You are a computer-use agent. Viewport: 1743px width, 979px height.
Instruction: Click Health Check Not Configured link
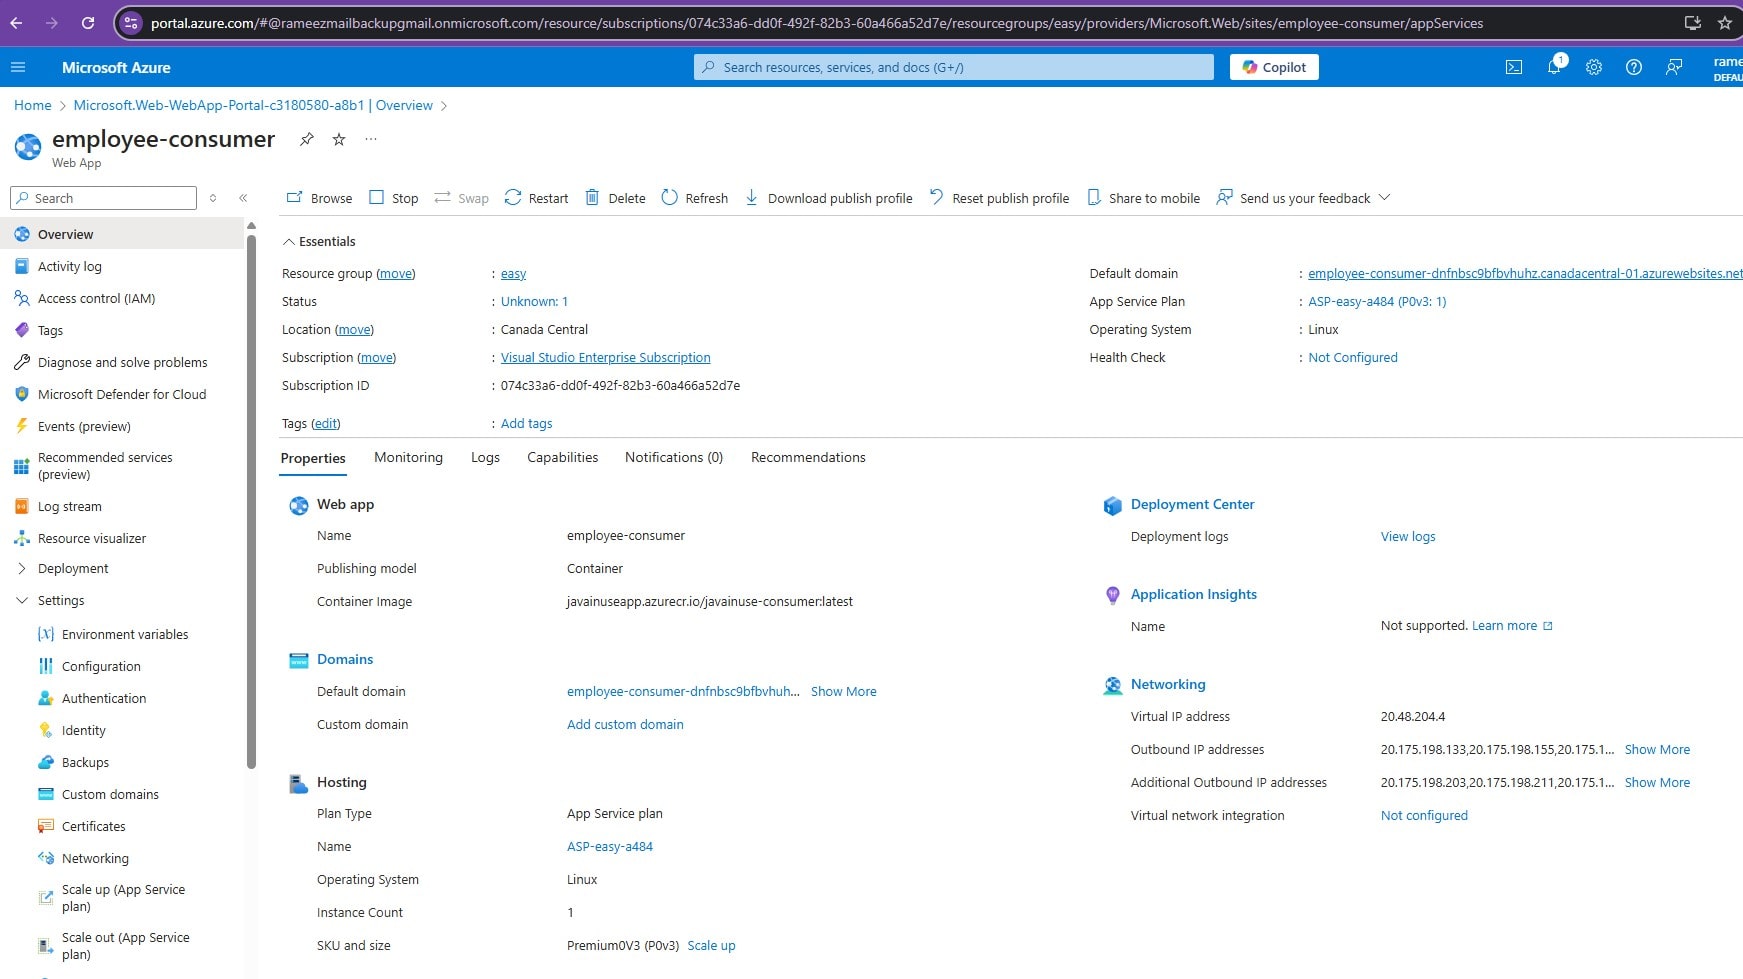coord(1352,357)
